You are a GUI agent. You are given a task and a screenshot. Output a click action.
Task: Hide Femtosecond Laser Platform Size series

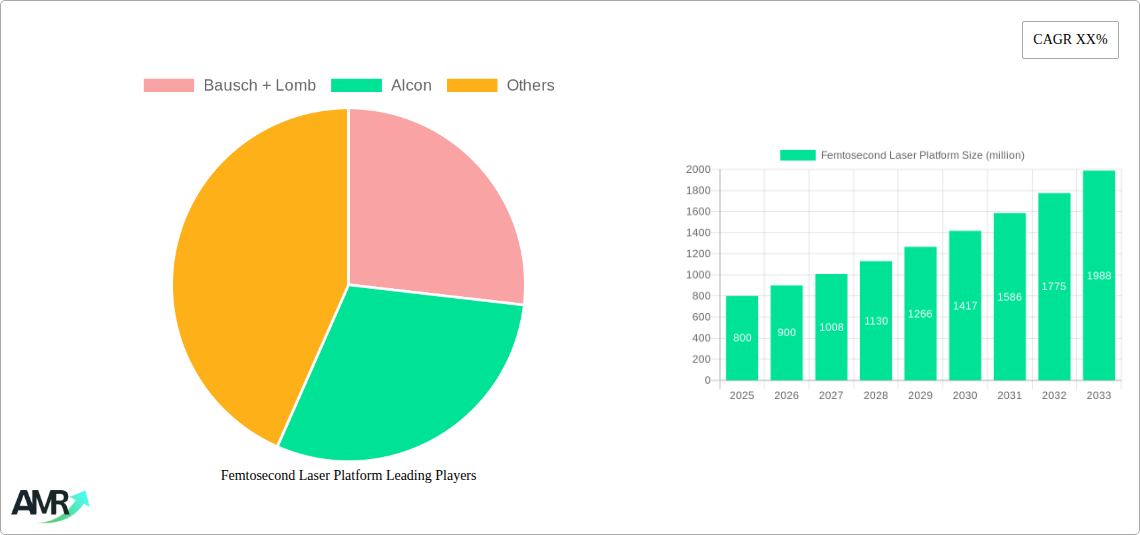[902, 155]
